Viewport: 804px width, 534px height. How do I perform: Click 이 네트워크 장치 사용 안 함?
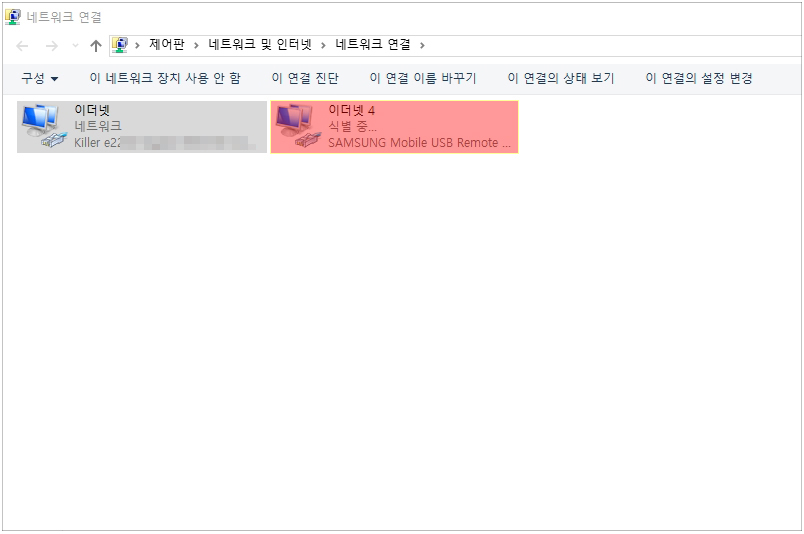(165, 78)
